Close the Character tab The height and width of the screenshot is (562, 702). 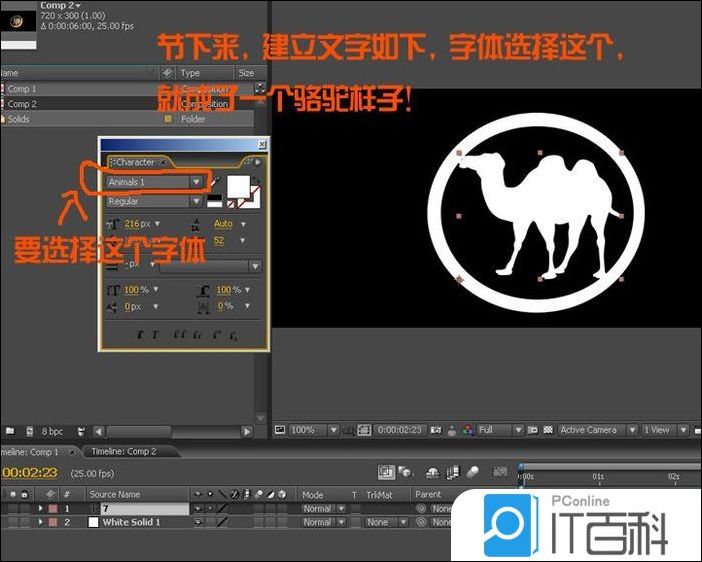(x=164, y=162)
